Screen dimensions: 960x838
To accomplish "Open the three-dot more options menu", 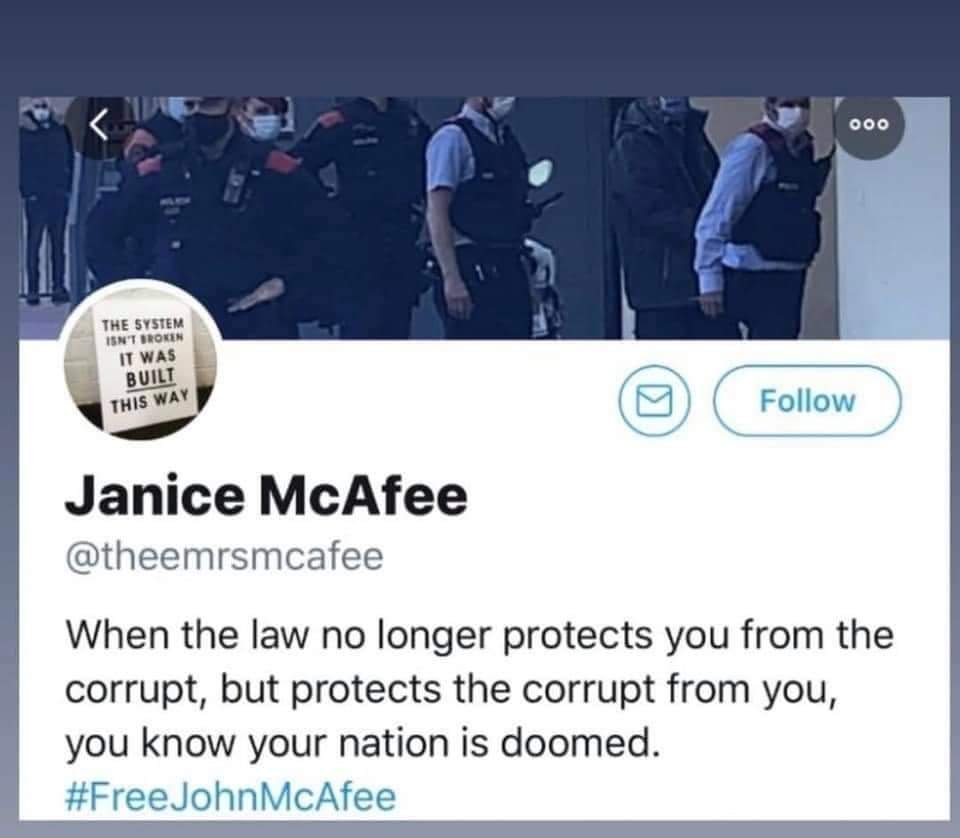I will pos(869,125).
